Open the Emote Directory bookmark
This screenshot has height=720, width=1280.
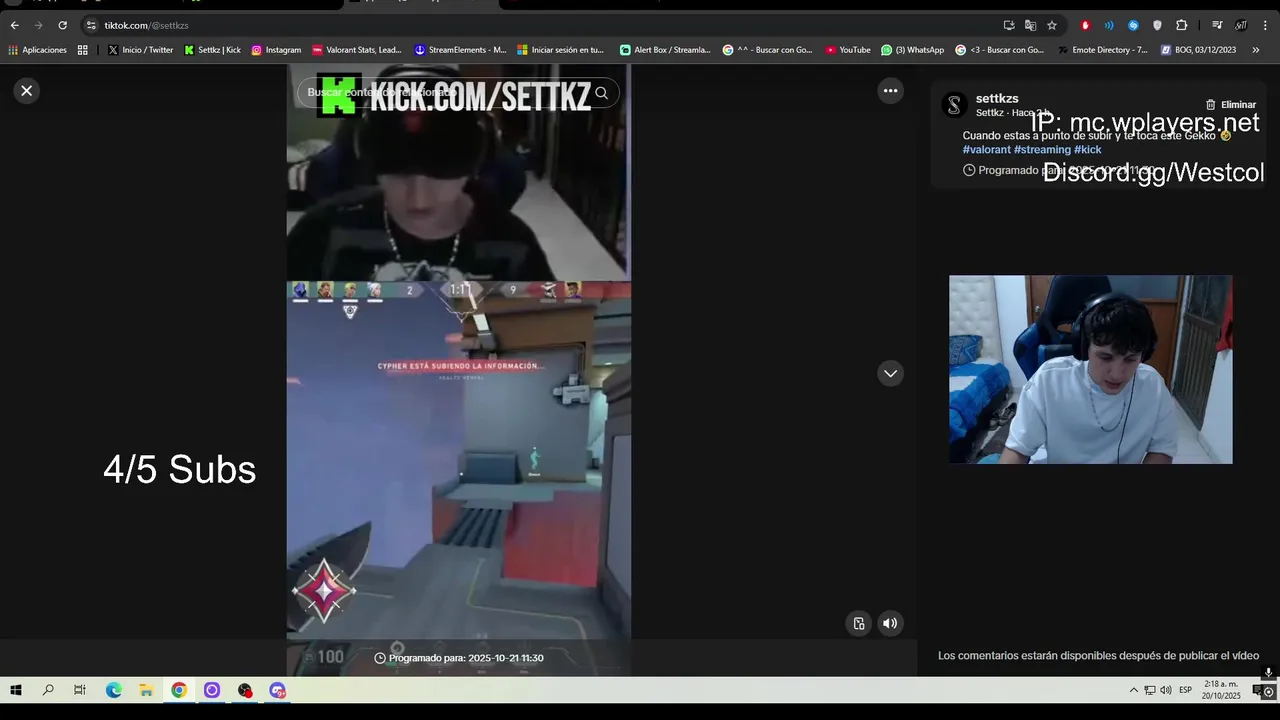click(x=1103, y=50)
